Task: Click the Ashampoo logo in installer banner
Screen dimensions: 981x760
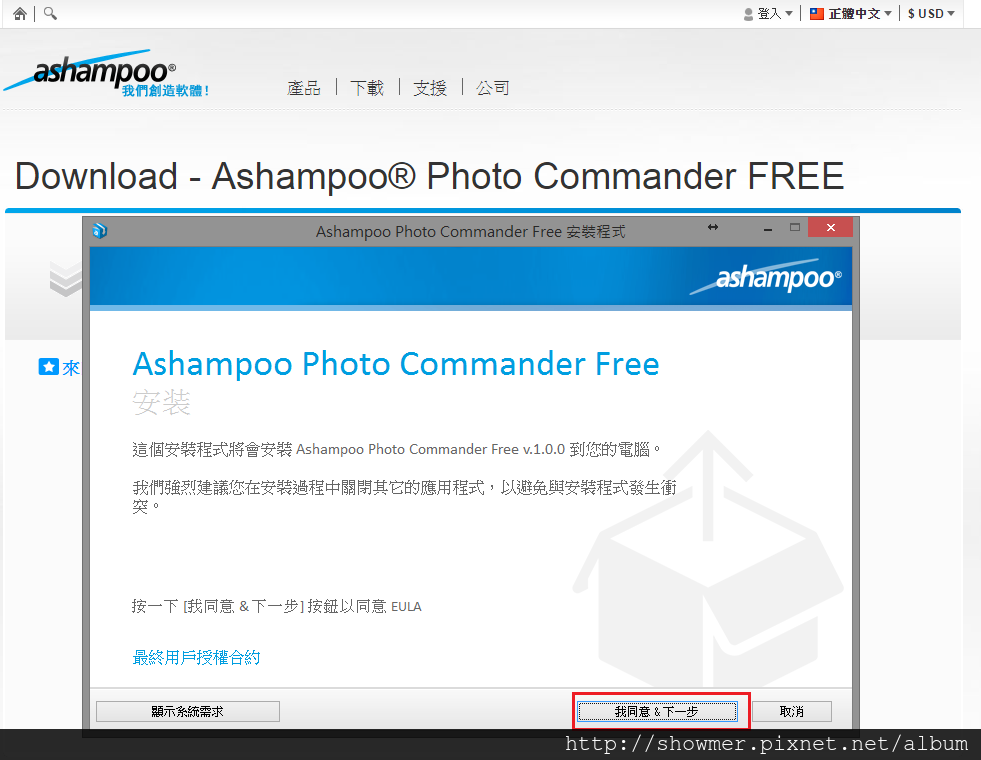Action: pos(766,277)
